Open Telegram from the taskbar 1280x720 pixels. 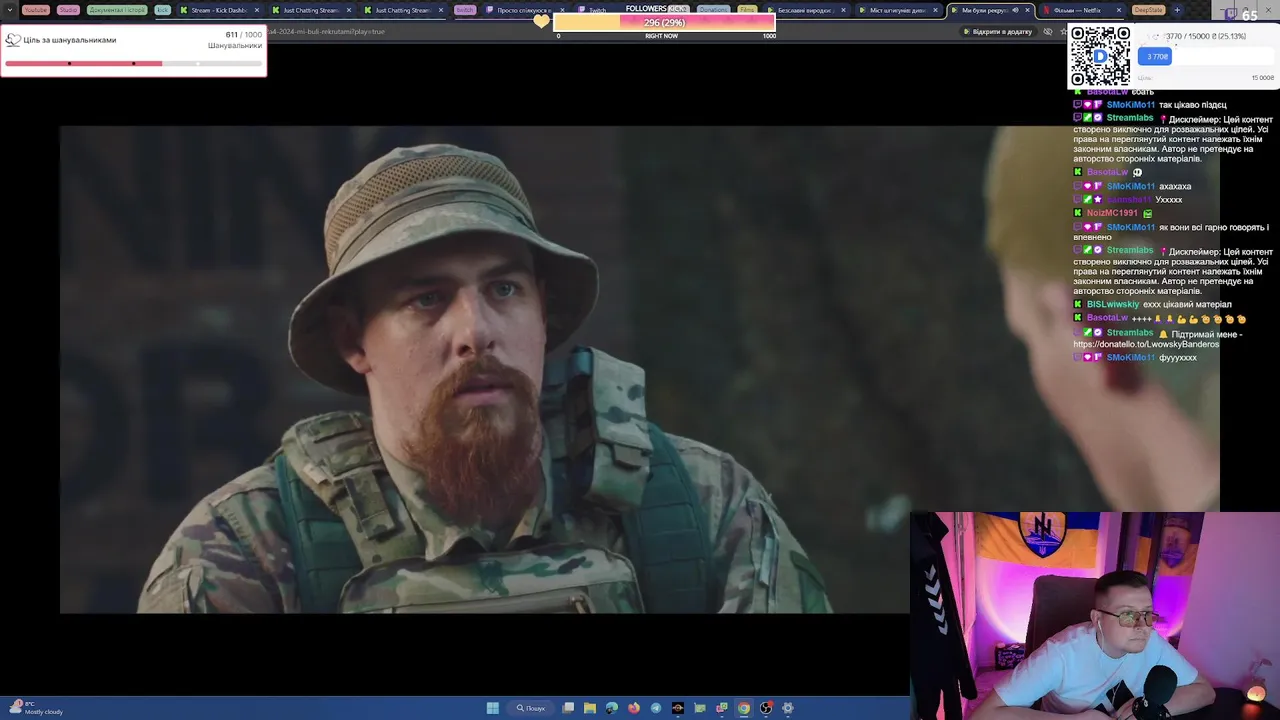[656, 708]
